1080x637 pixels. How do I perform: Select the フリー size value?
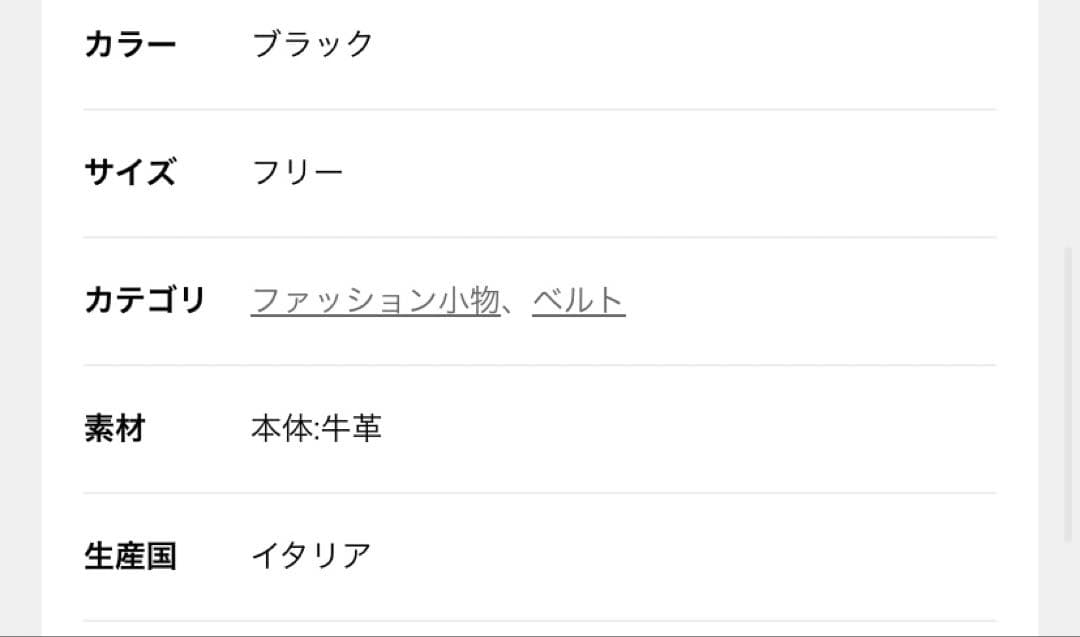[x=298, y=173]
